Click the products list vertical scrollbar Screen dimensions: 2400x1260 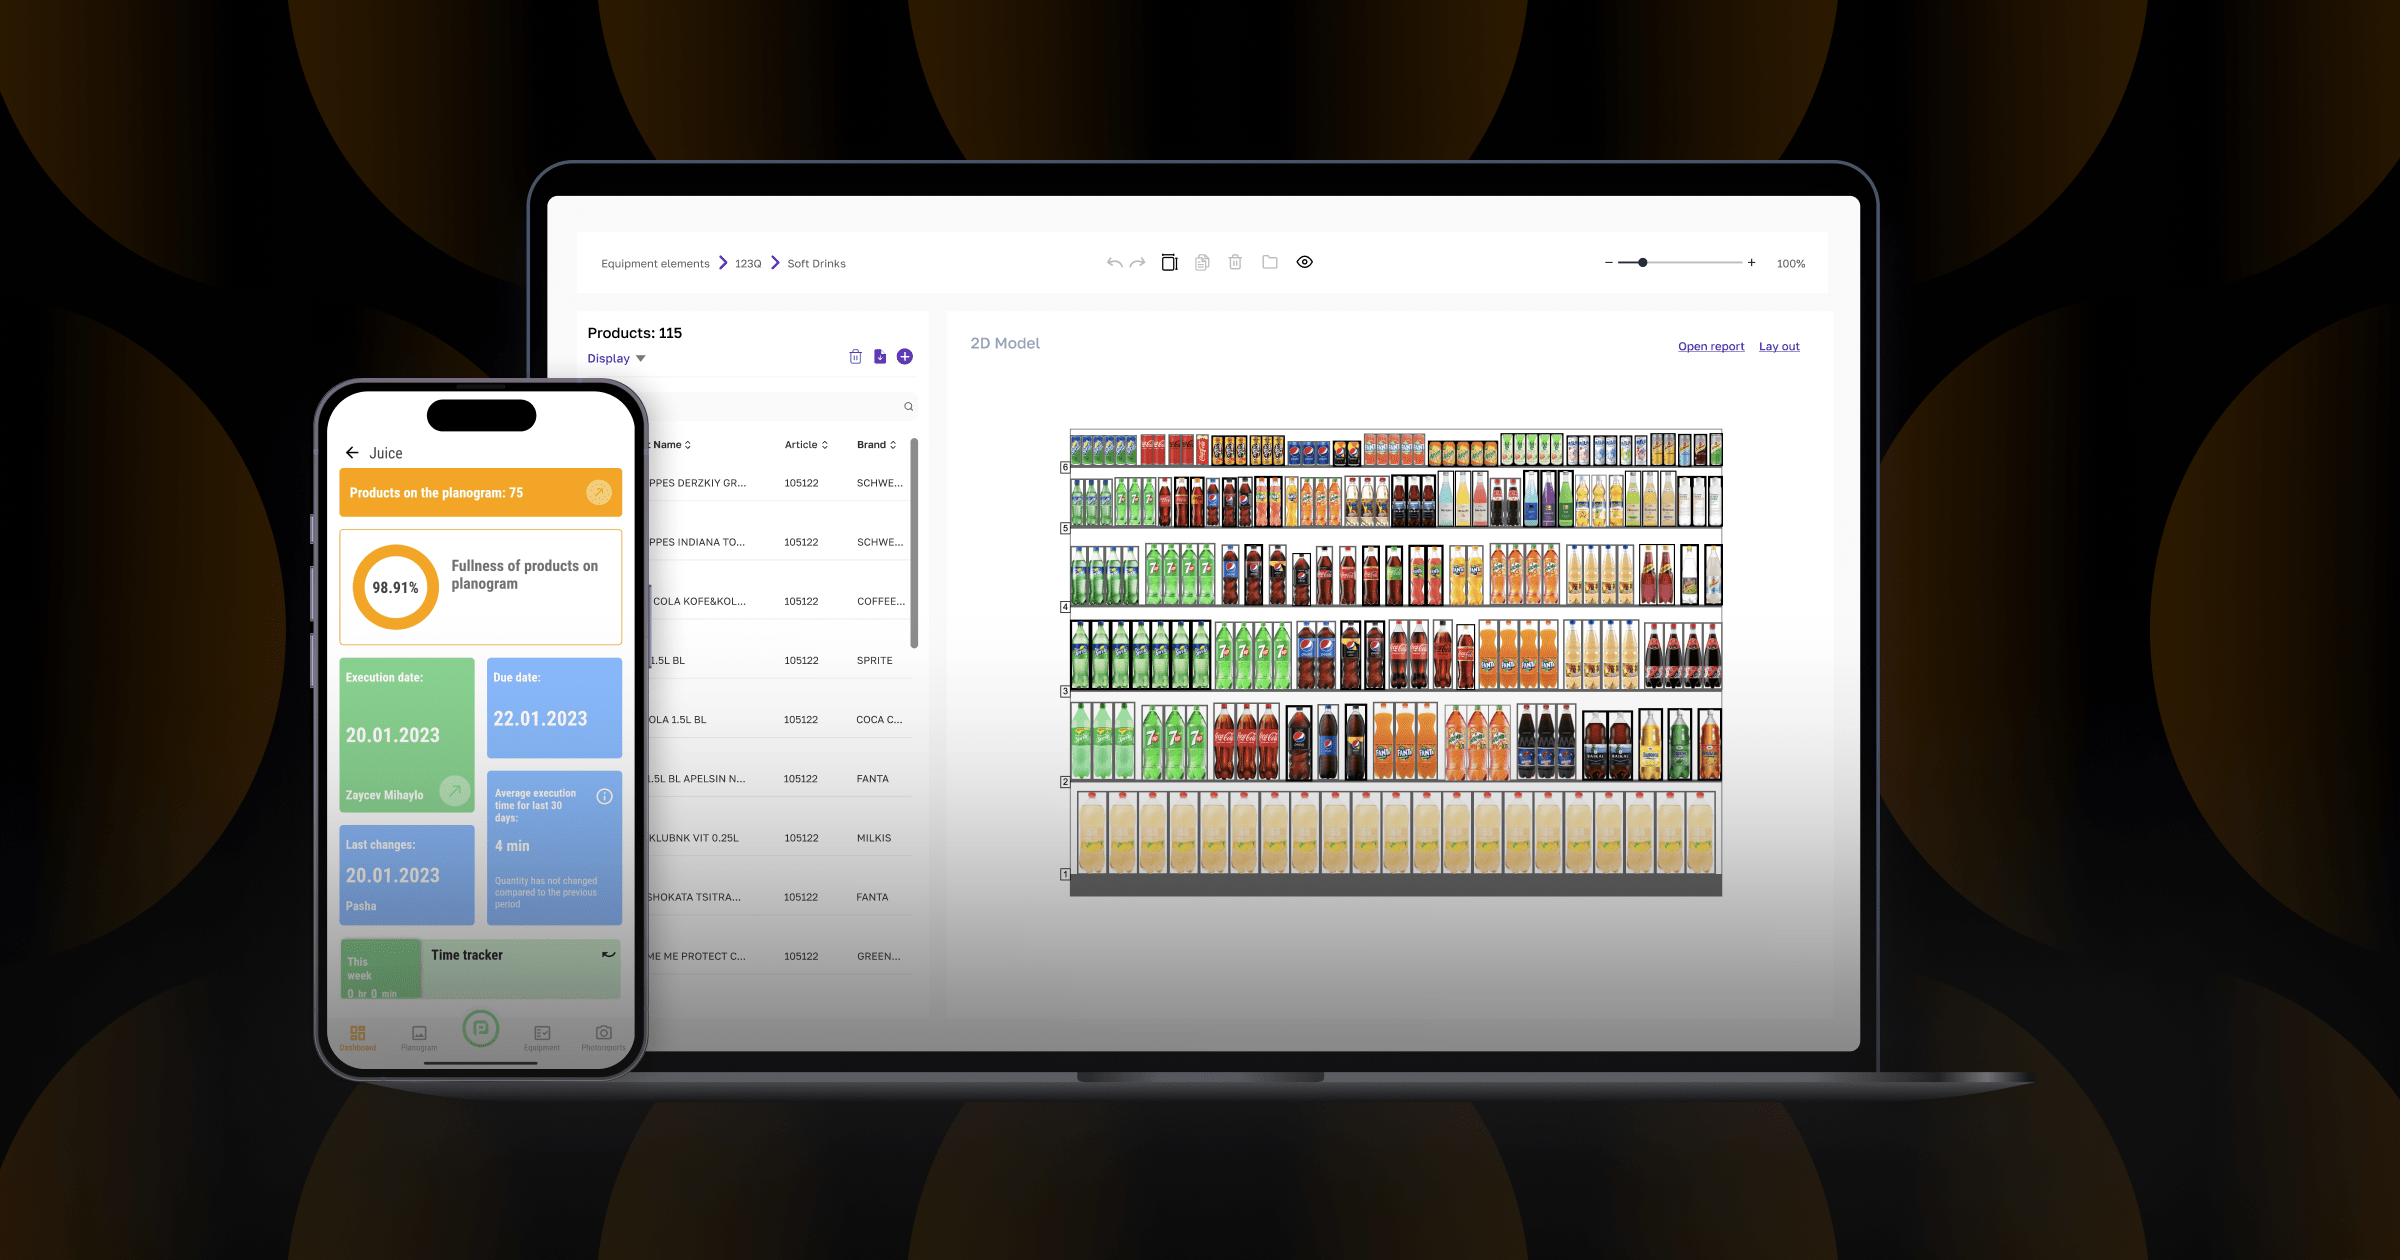point(914,543)
